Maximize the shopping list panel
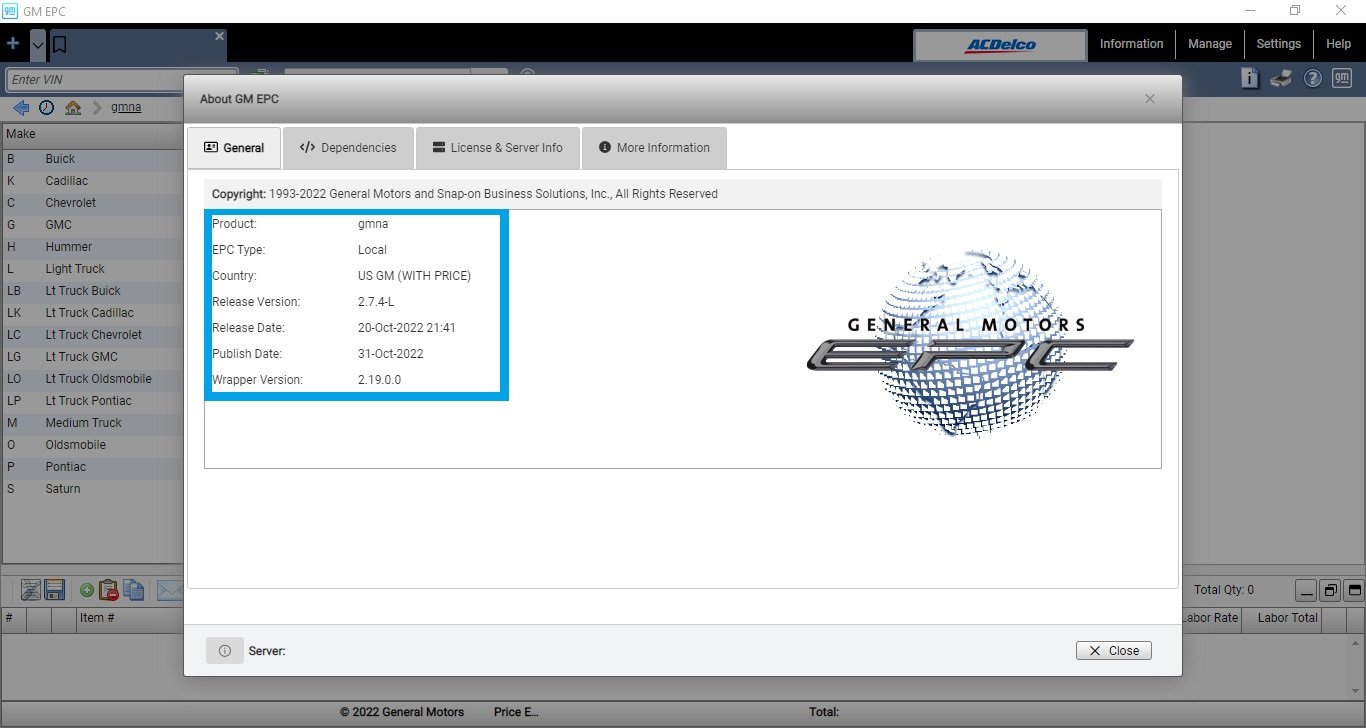This screenshot has width=1366, height=728. point(1354,590)
